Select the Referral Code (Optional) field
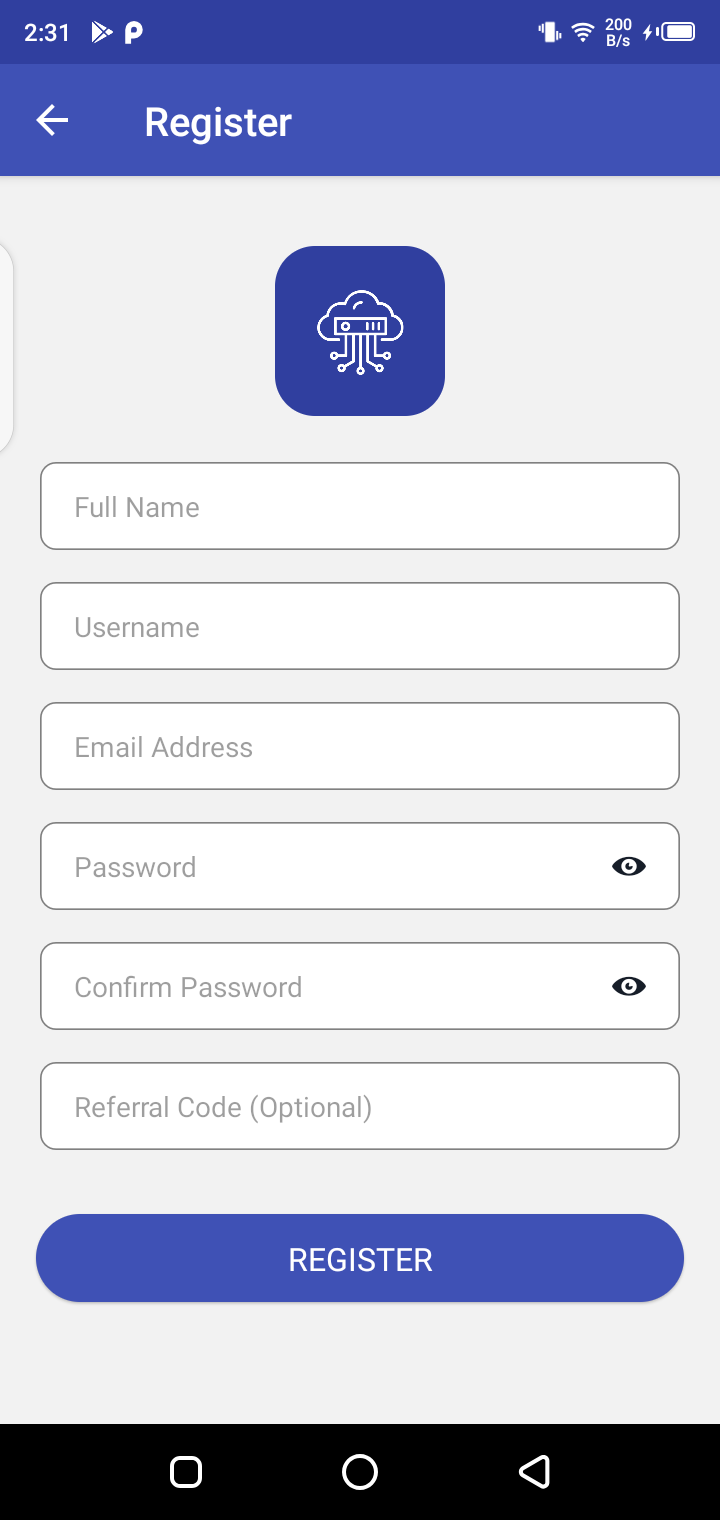 click(360, 1106)
